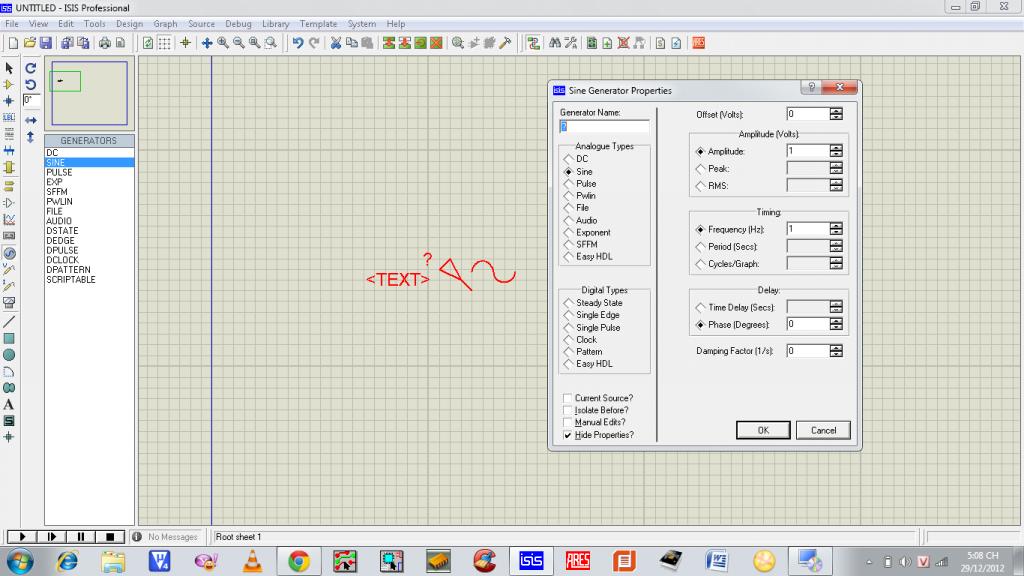Toggle the grid display icon
1024x576 pixels.
point(165,43)
